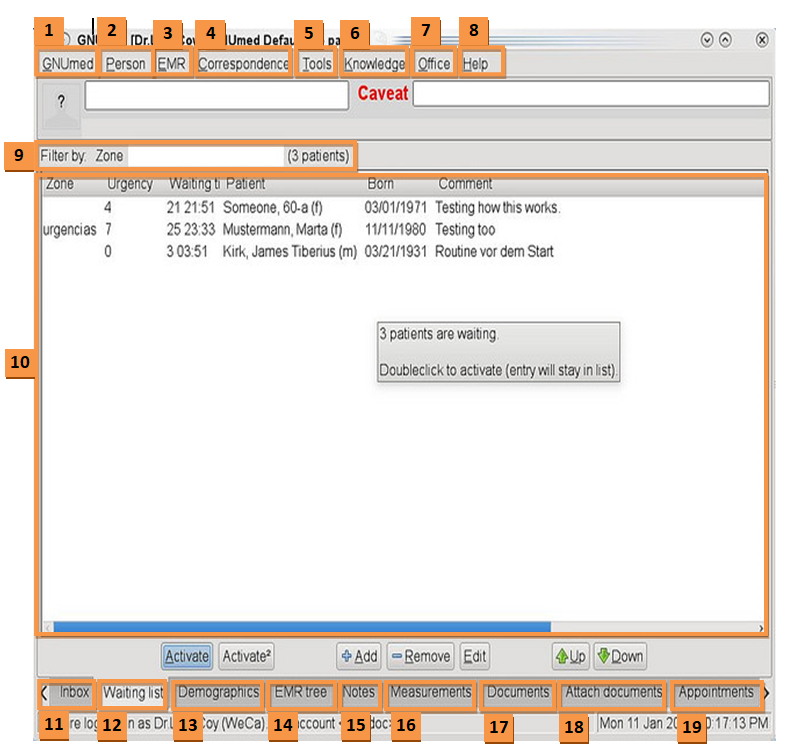Image resolution: width=788 pixels, height=755 pixels.
Task: Open the Knowledge menu
Action: [x=374, y=64]
